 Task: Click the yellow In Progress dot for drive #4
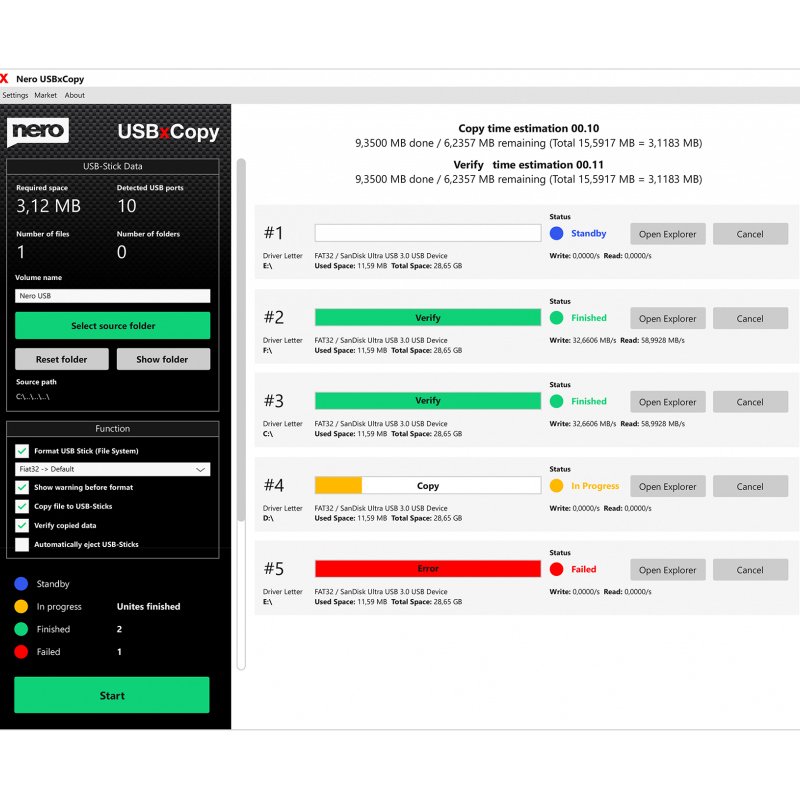click(x=556, y=486)
